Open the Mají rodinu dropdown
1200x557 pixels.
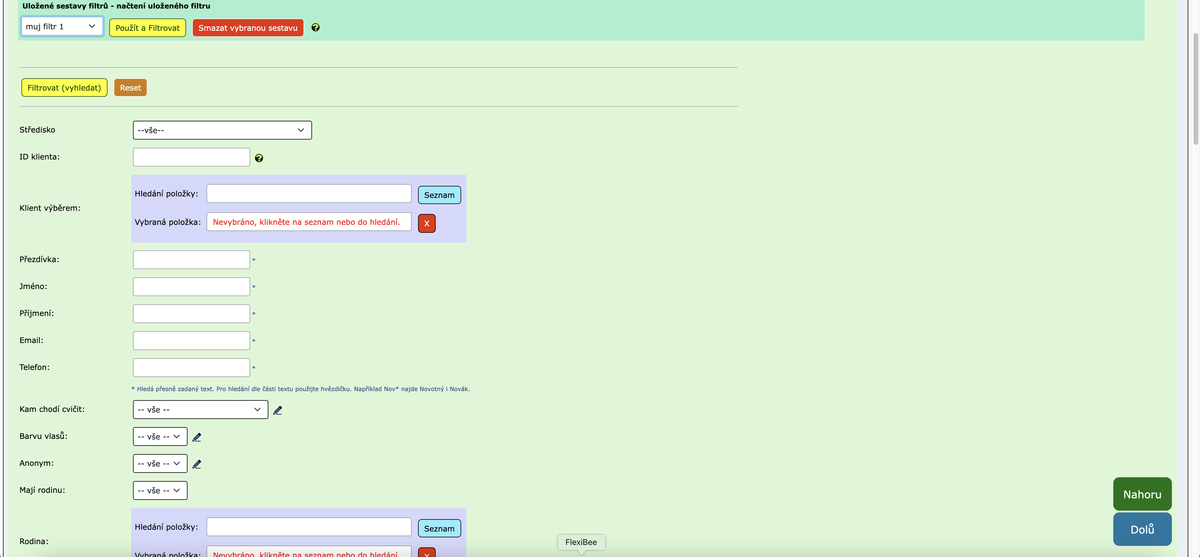(160, 491)
